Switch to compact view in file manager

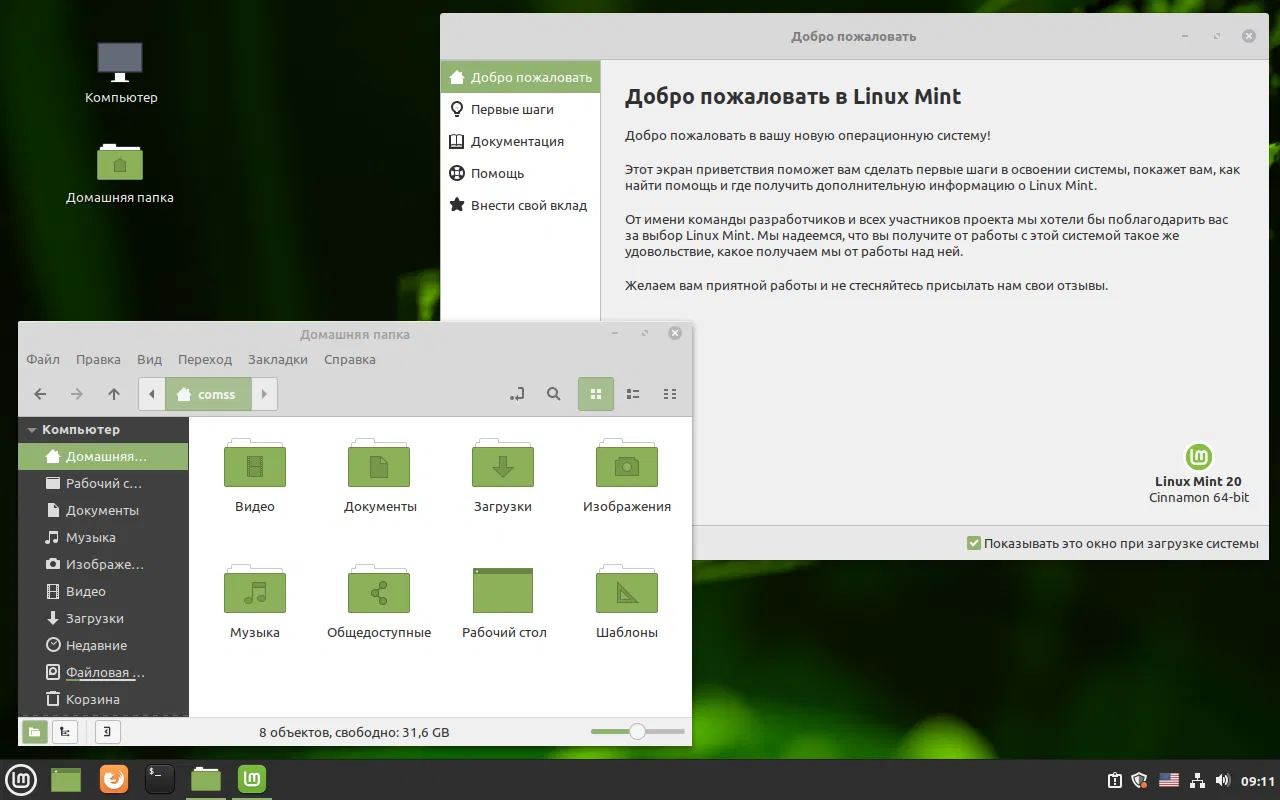tap(670, 394)
